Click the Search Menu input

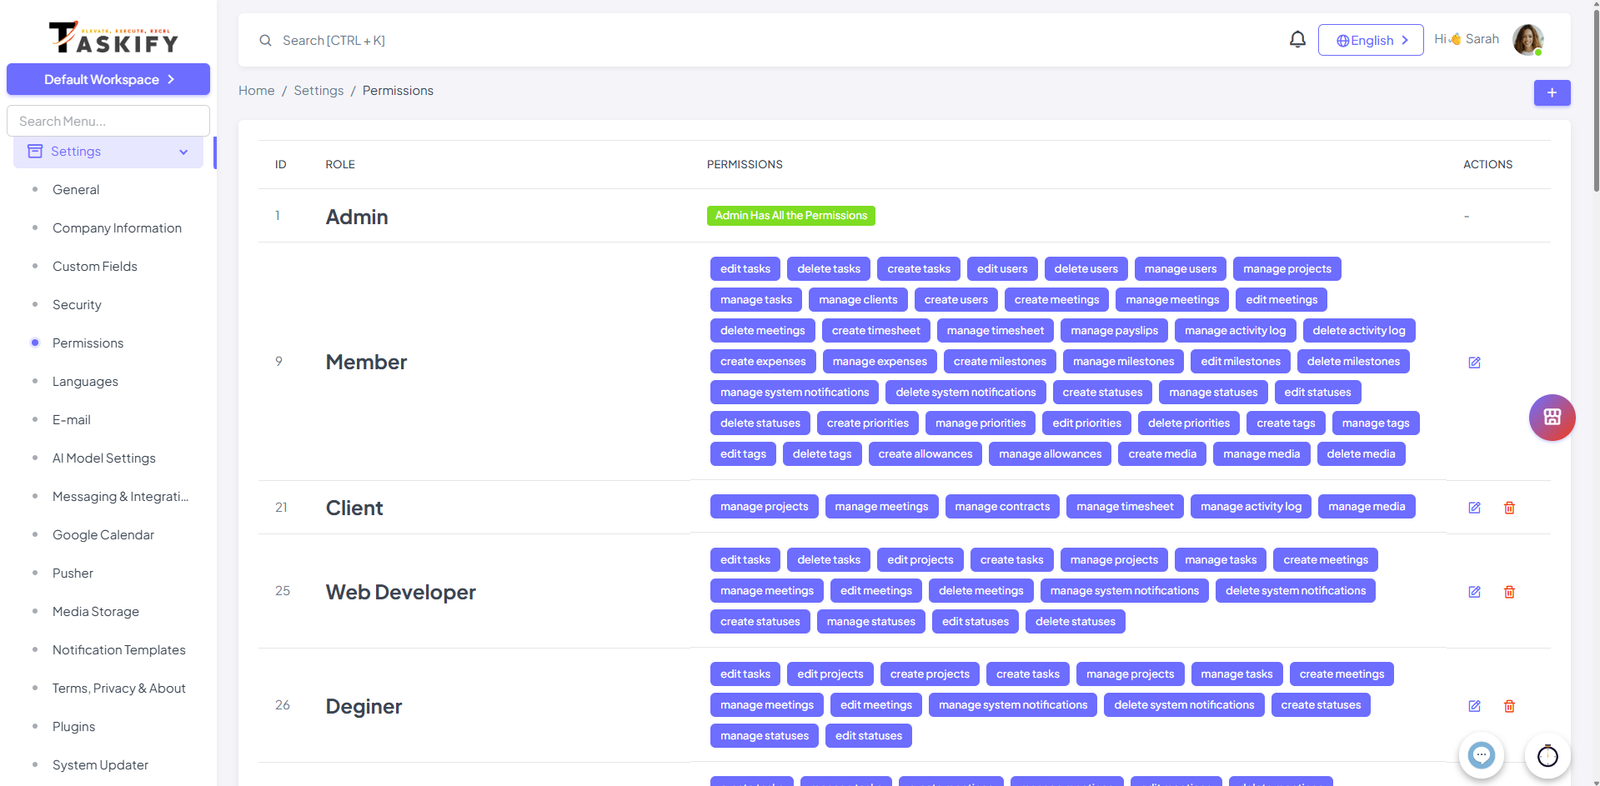tap(108, 121)
